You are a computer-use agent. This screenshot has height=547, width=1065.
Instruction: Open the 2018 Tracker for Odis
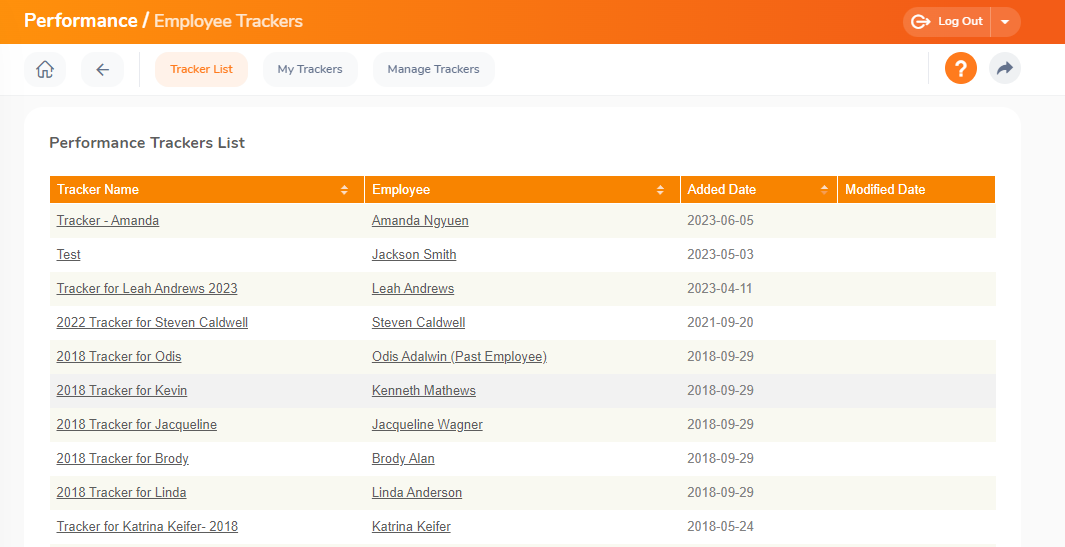(119, 356)
